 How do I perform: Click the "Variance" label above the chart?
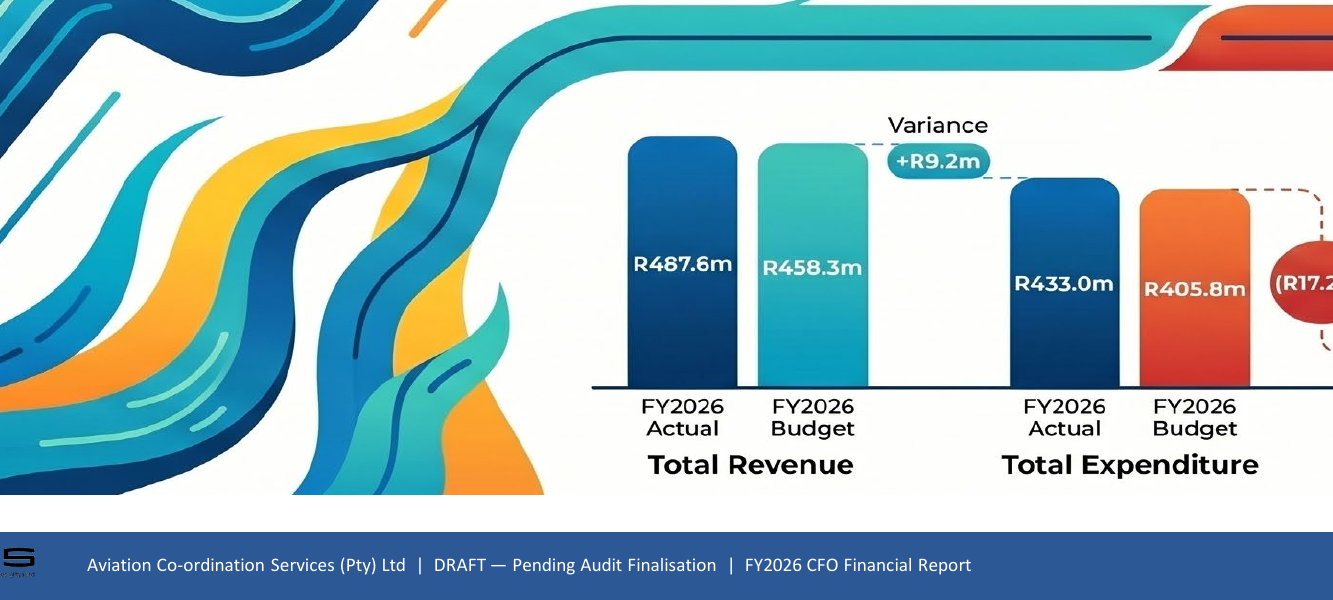click(938, 125)
